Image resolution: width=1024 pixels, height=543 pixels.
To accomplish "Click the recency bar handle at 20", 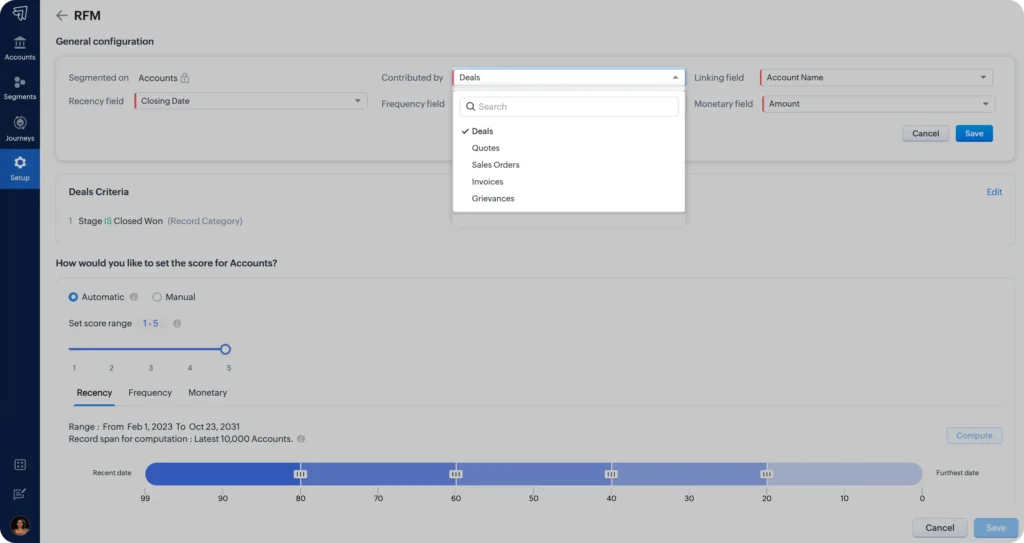I will coord(767,474).
